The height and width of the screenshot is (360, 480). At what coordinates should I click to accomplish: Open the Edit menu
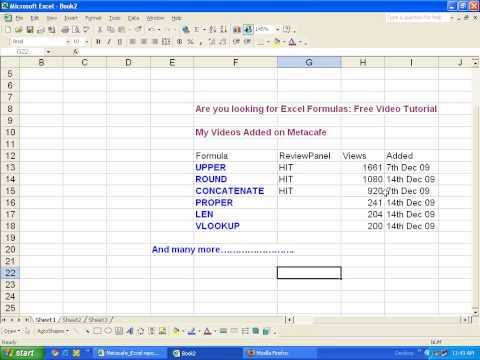(x=35, y=18)
